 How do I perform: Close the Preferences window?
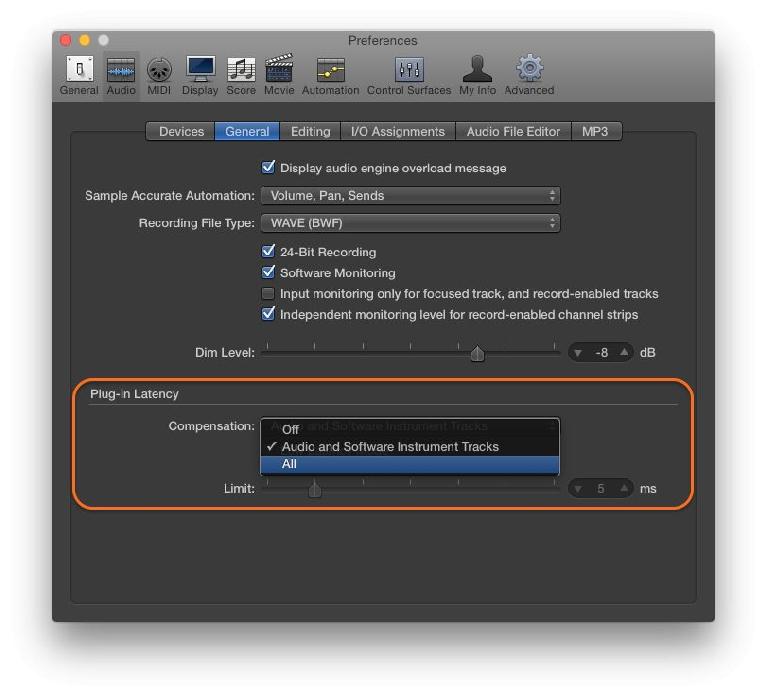click(x=66, y=40)
